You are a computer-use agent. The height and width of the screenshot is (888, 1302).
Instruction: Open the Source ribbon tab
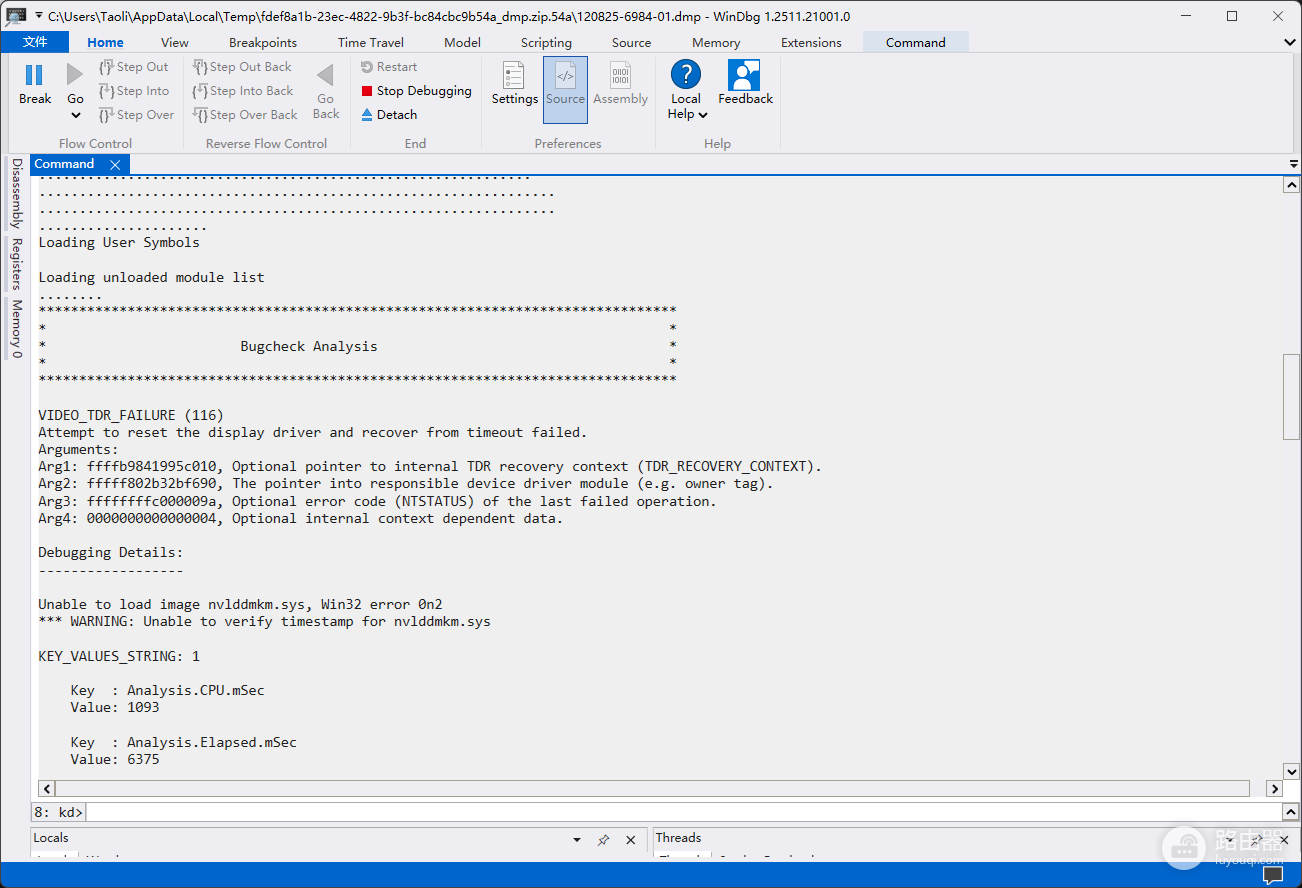631,42
